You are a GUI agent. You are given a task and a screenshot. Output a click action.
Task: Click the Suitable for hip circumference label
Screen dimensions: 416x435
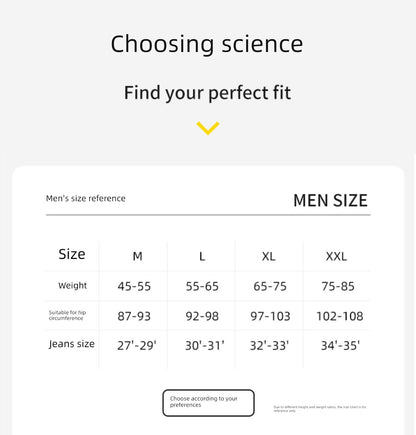tap(67, 315)
